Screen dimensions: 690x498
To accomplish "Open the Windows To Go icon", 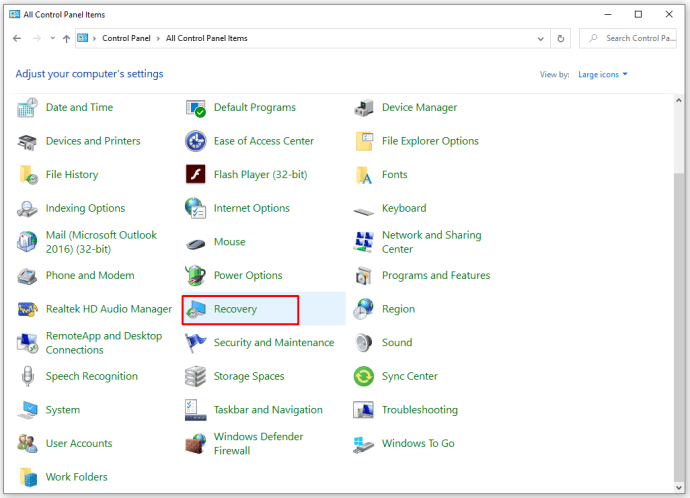I will pyautogui.click(x=363, y=444).
